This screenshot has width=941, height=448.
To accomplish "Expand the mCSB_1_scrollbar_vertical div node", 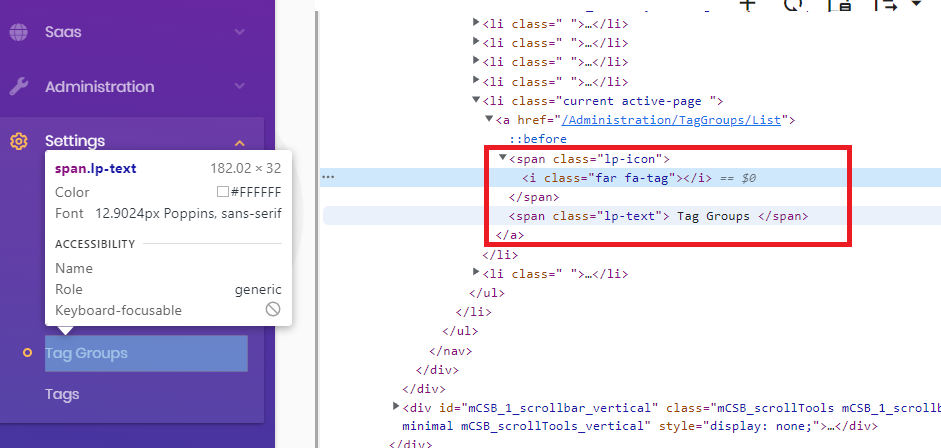I will pyautogui.click(x=396, y=407).
